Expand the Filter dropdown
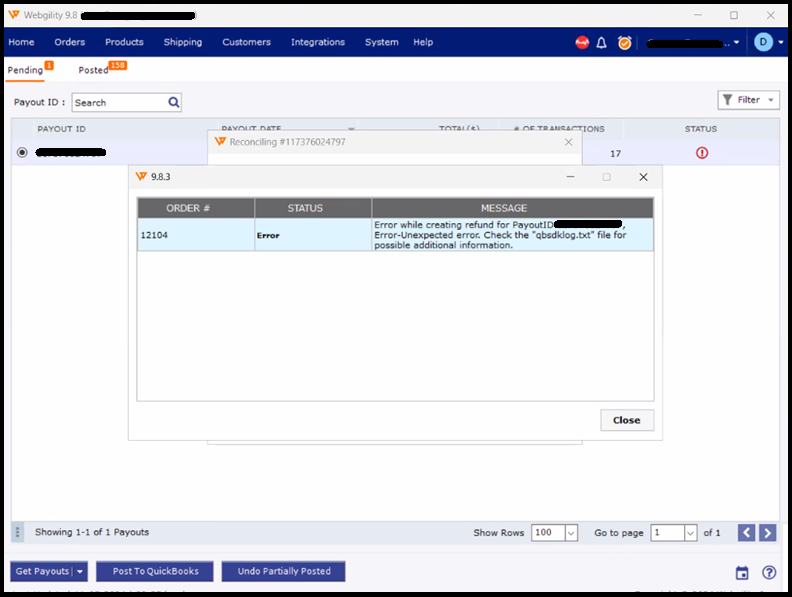792x597 pixels. point(748,100)
